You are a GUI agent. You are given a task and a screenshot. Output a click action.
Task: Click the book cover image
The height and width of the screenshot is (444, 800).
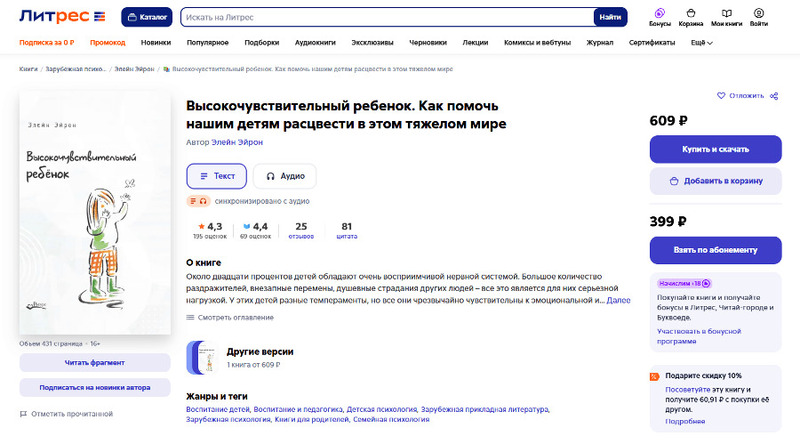(95, 213)
